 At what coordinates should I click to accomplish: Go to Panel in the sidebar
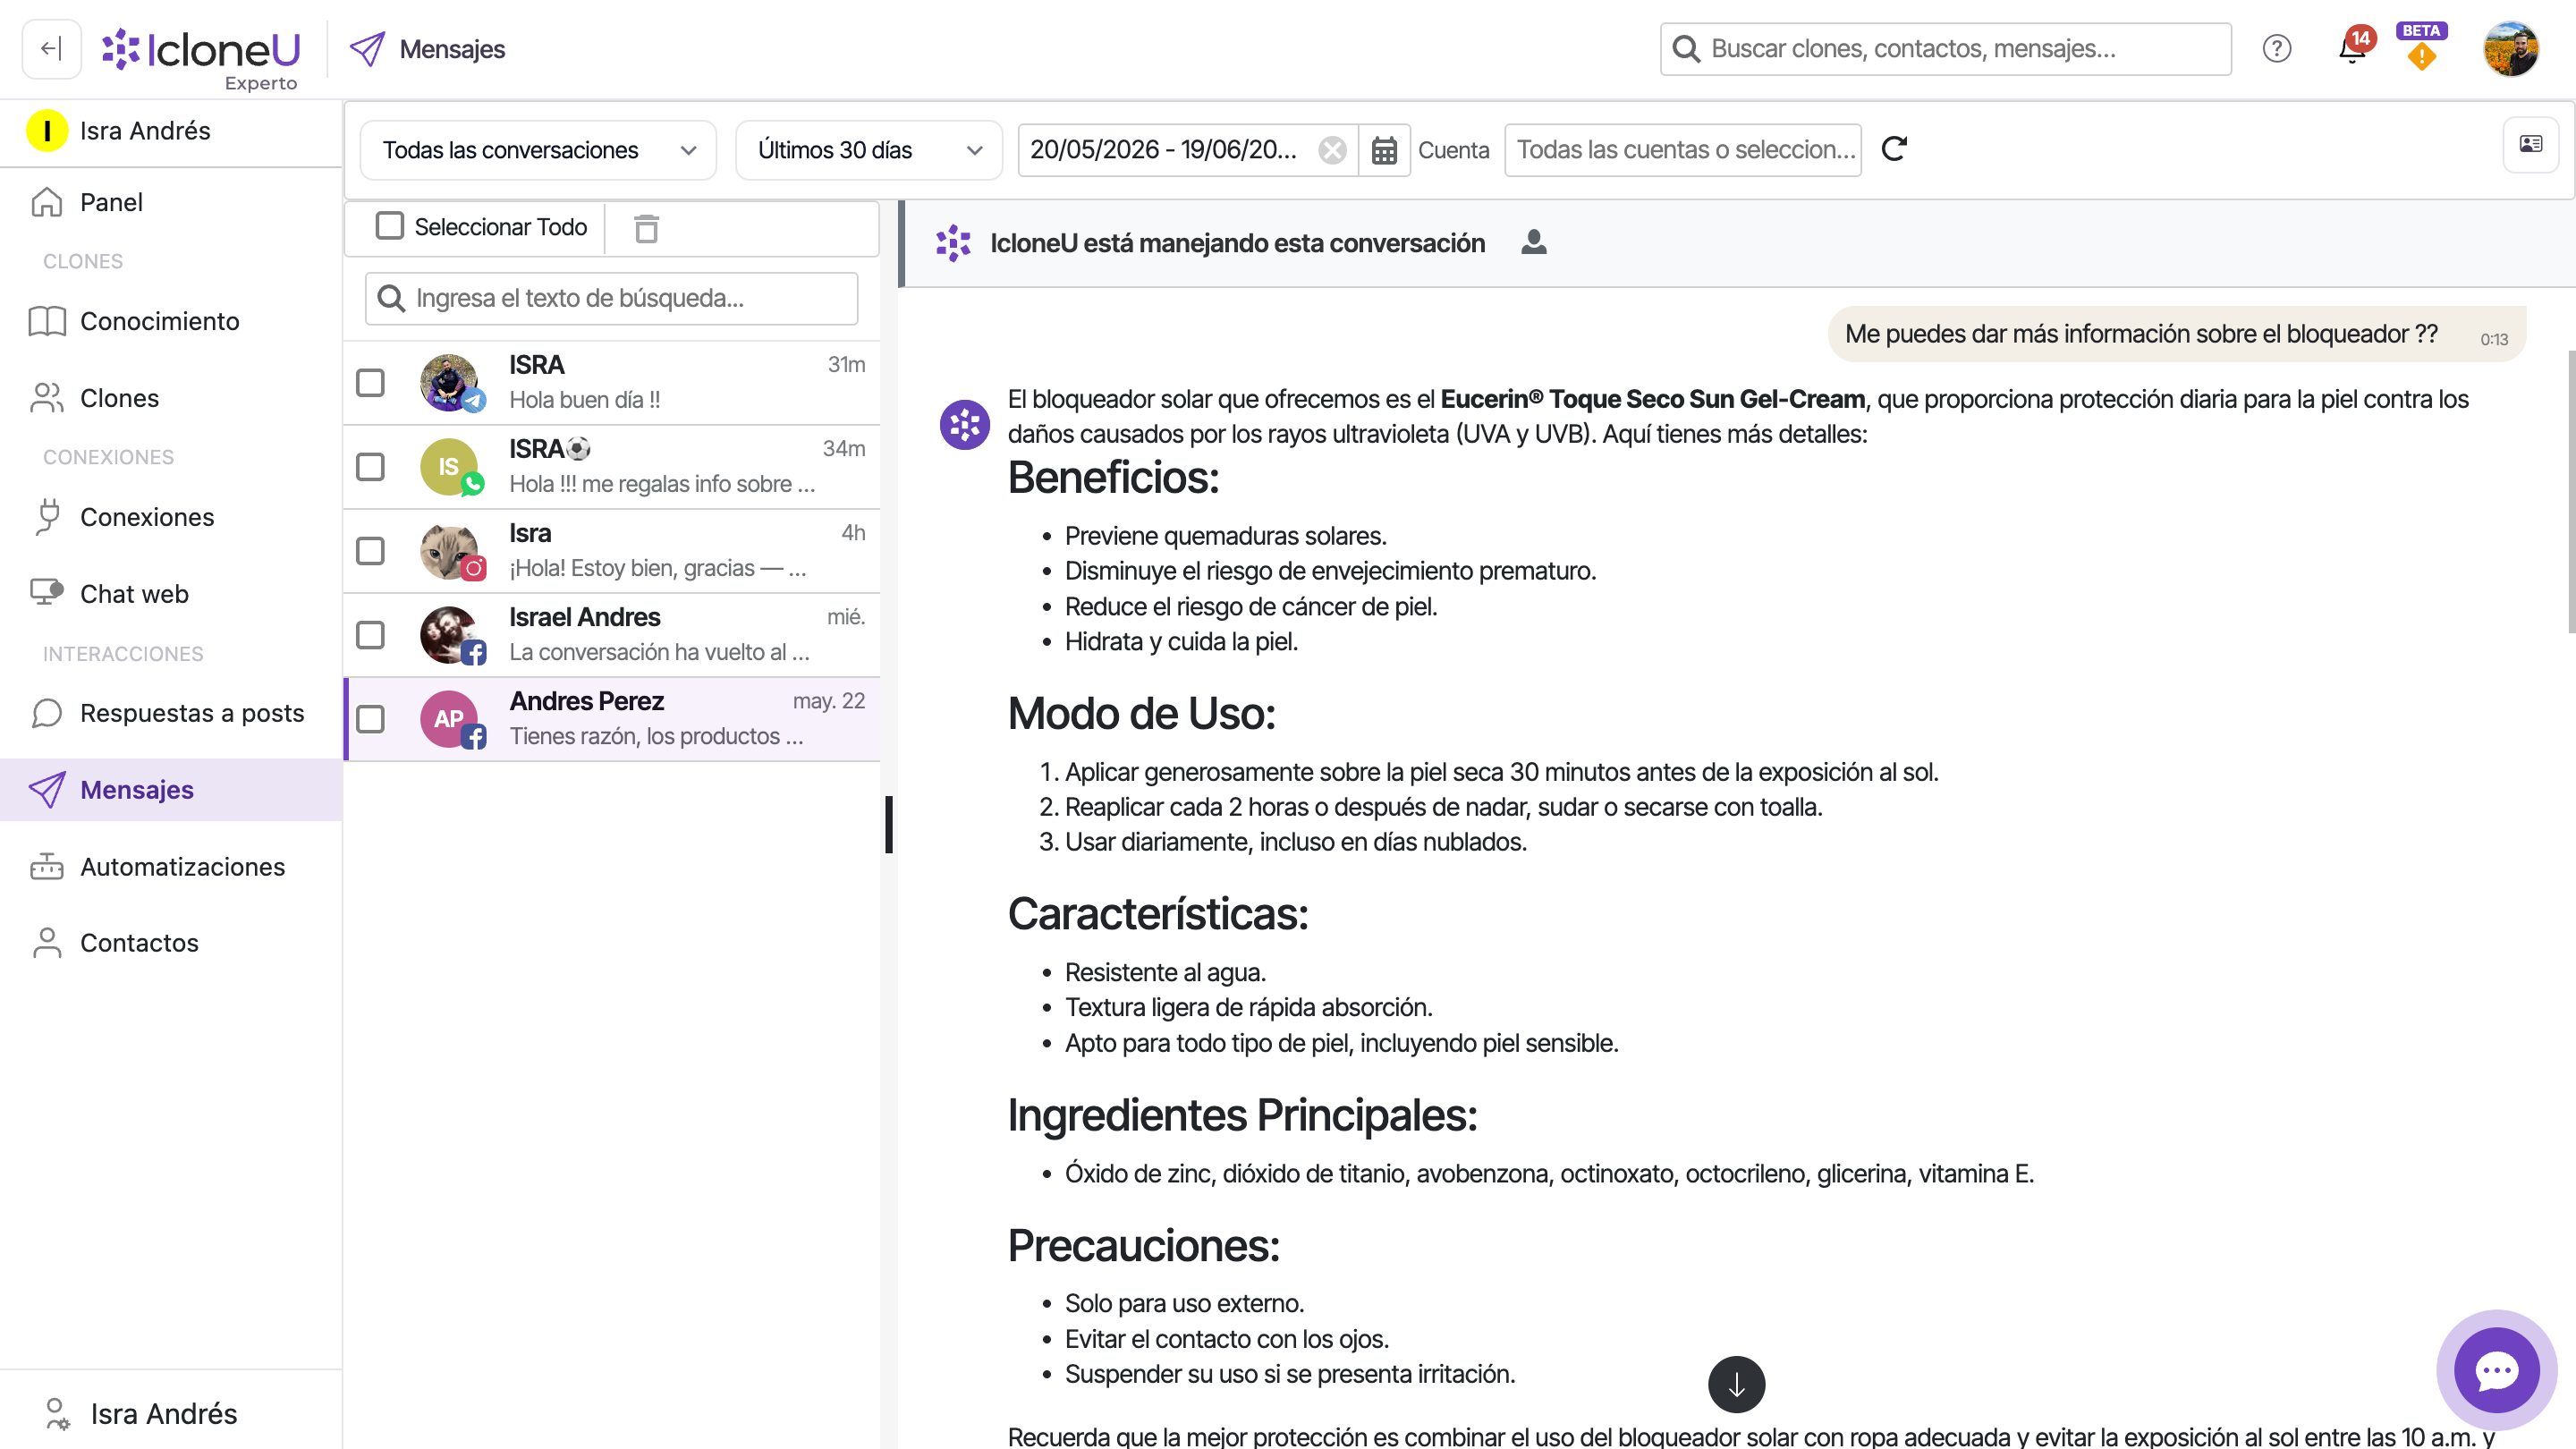(x=171, y=202)
